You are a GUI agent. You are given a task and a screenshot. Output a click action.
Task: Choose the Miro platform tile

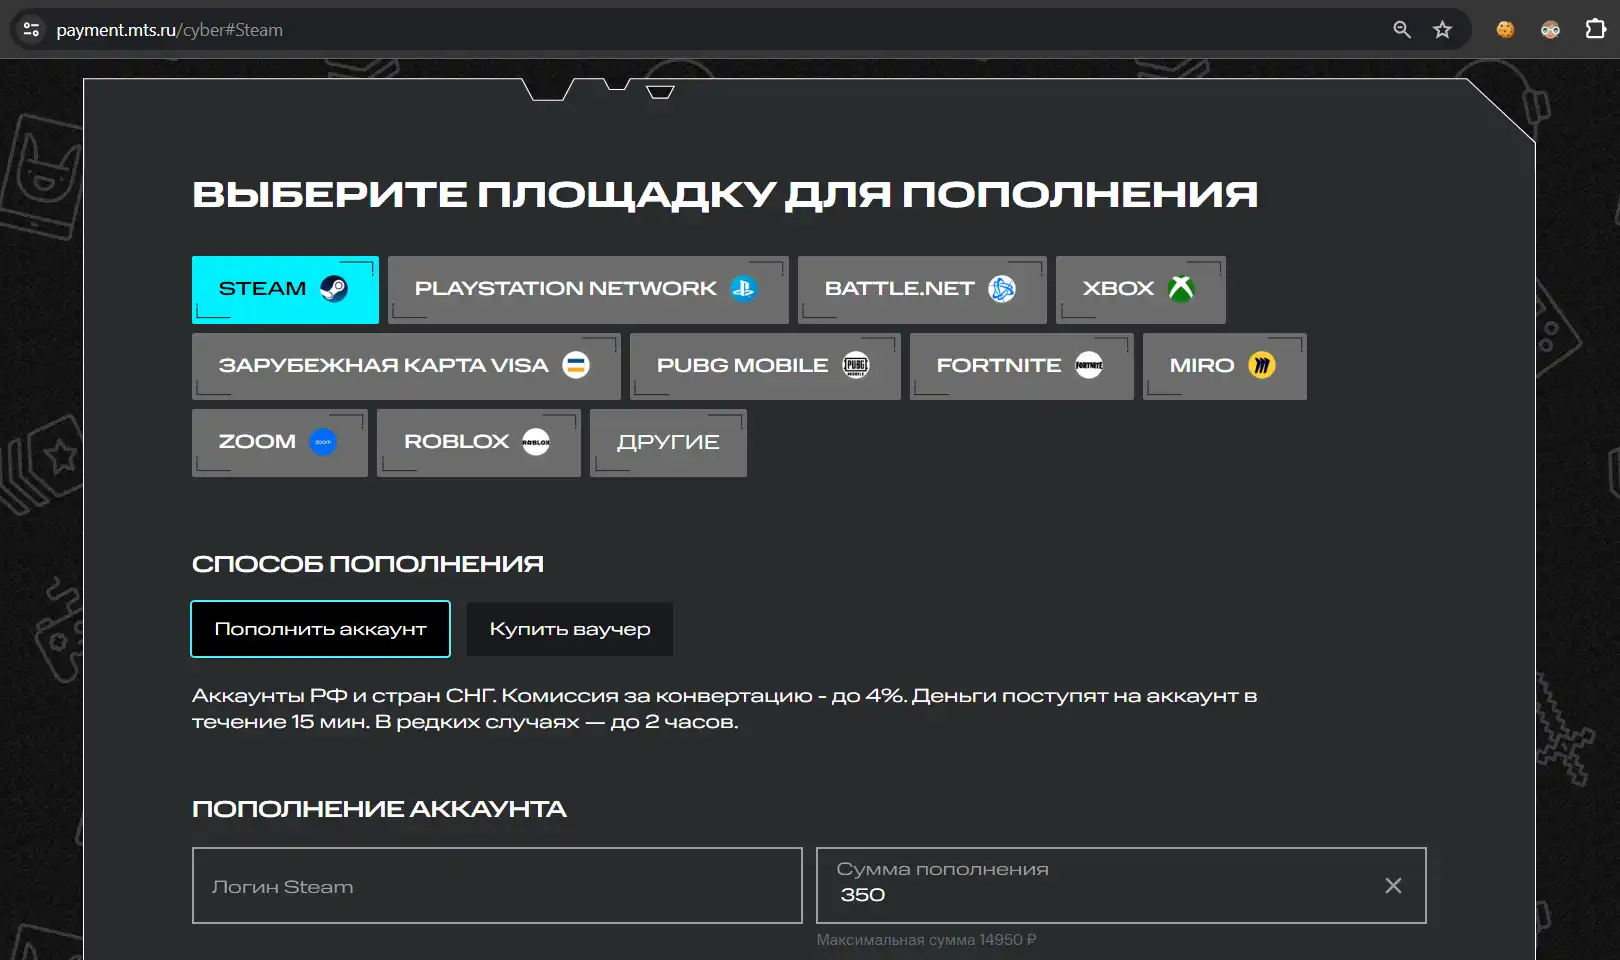1223,366
